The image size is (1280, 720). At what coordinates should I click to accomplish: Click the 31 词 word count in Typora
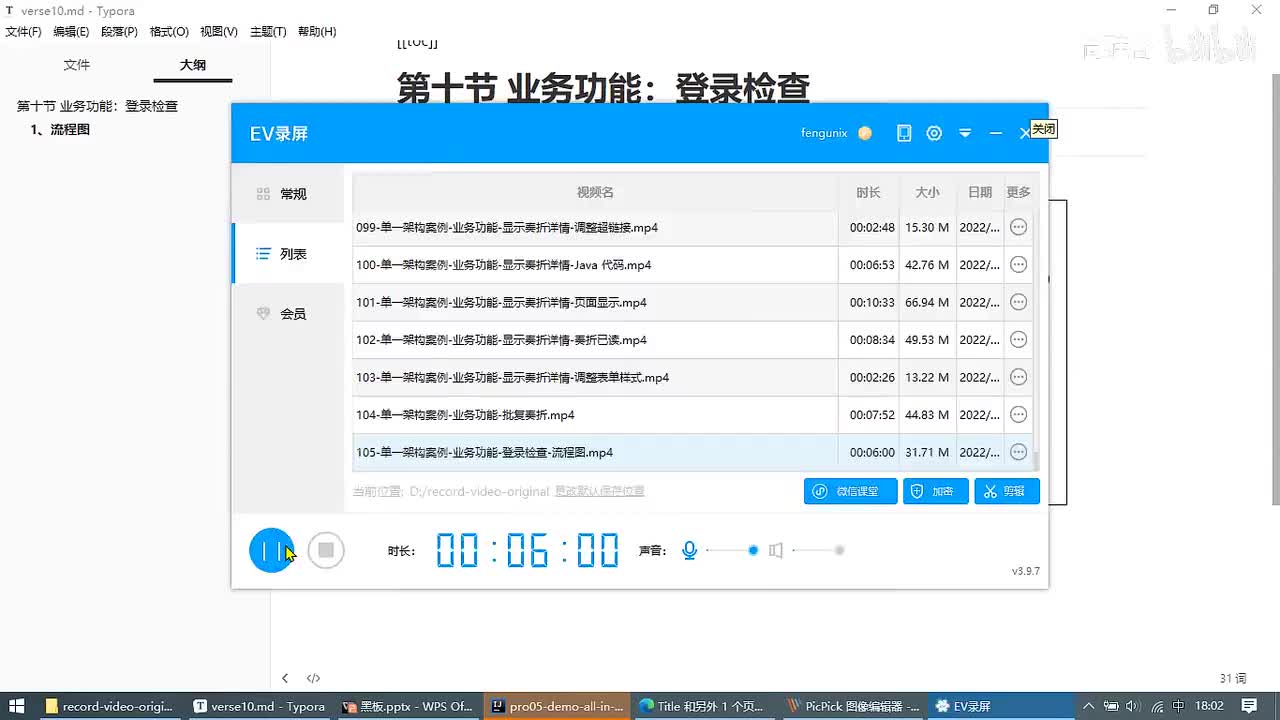(1233, 678)
